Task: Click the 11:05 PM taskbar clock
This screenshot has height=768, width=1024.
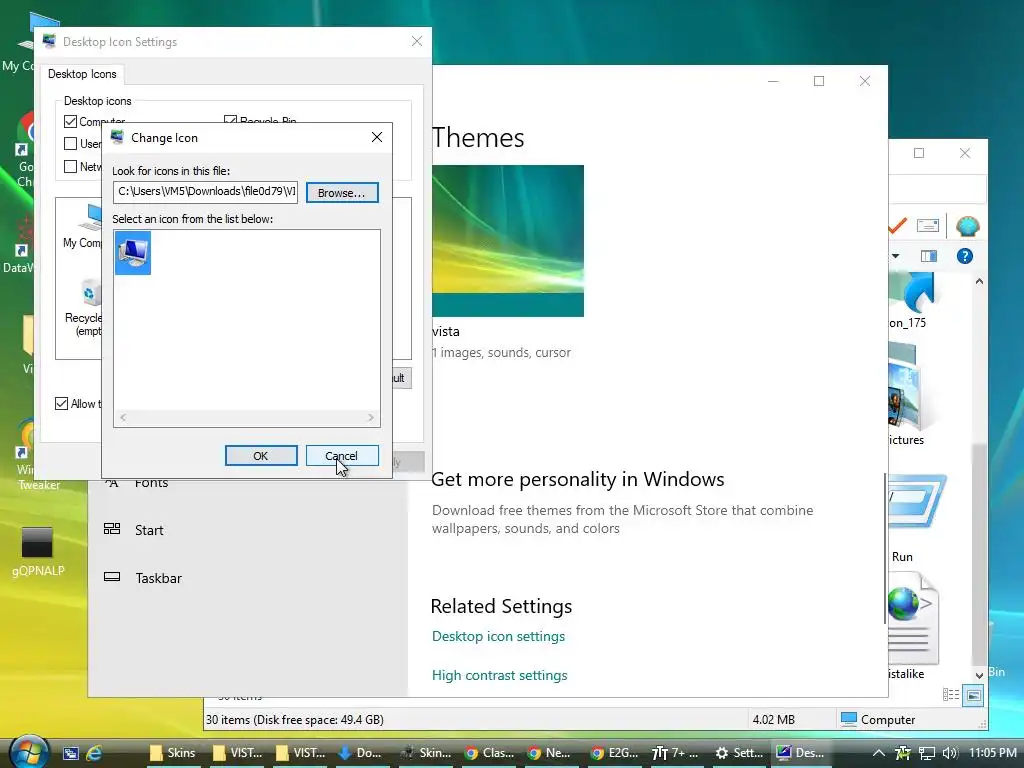Action: [x=993, y=753]
